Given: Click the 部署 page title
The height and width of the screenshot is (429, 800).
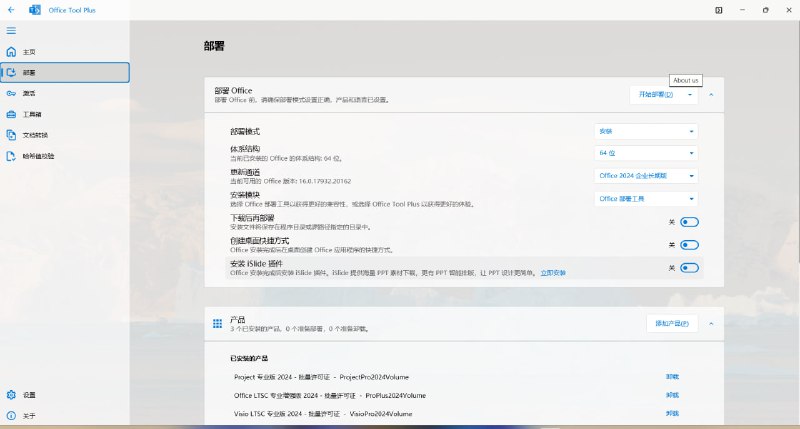Looking at the screenshot, I should (x=214, y=46).
